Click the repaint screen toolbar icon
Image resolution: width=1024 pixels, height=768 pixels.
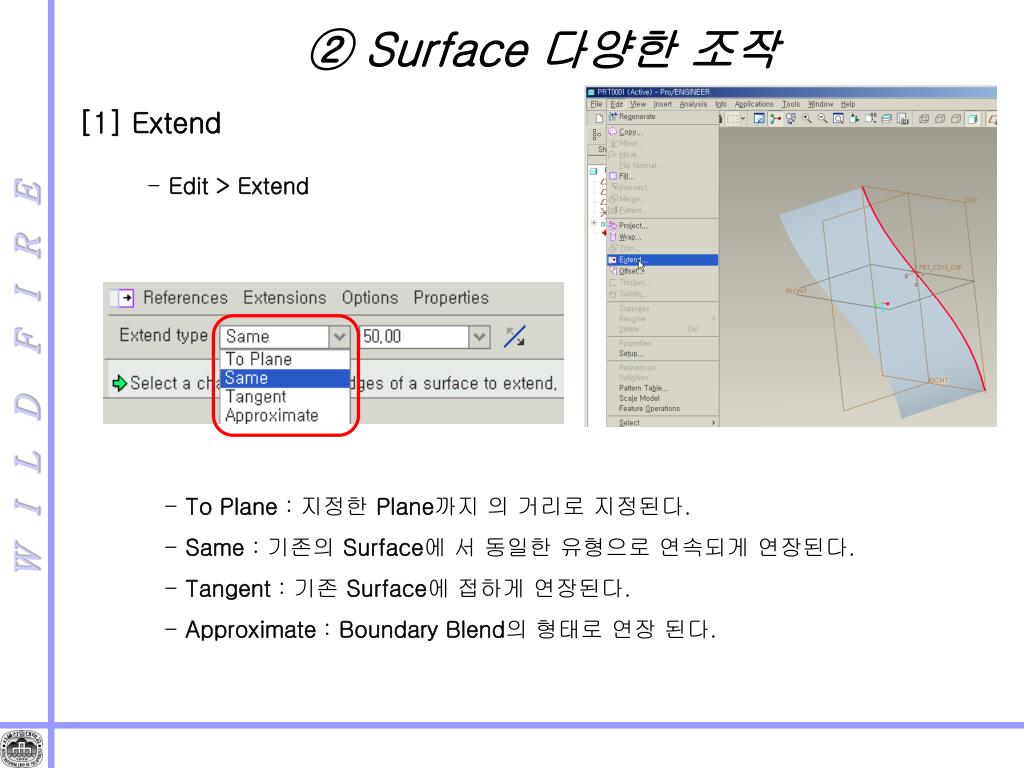tap(759, 118)
